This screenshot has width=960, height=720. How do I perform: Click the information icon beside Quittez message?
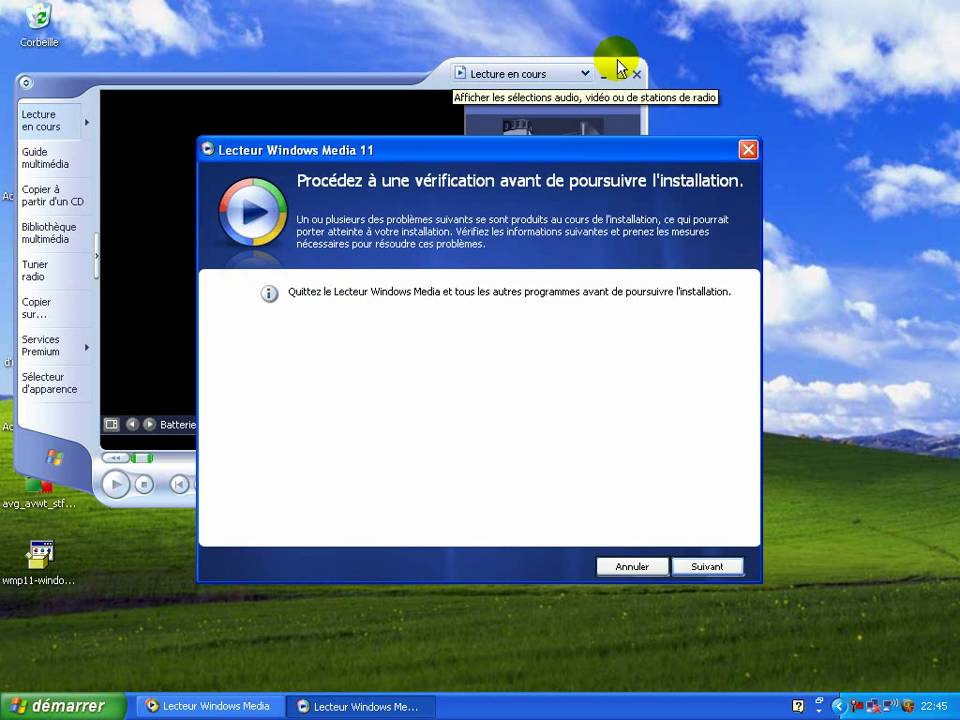pyautogui.click(x=269, y=293)
